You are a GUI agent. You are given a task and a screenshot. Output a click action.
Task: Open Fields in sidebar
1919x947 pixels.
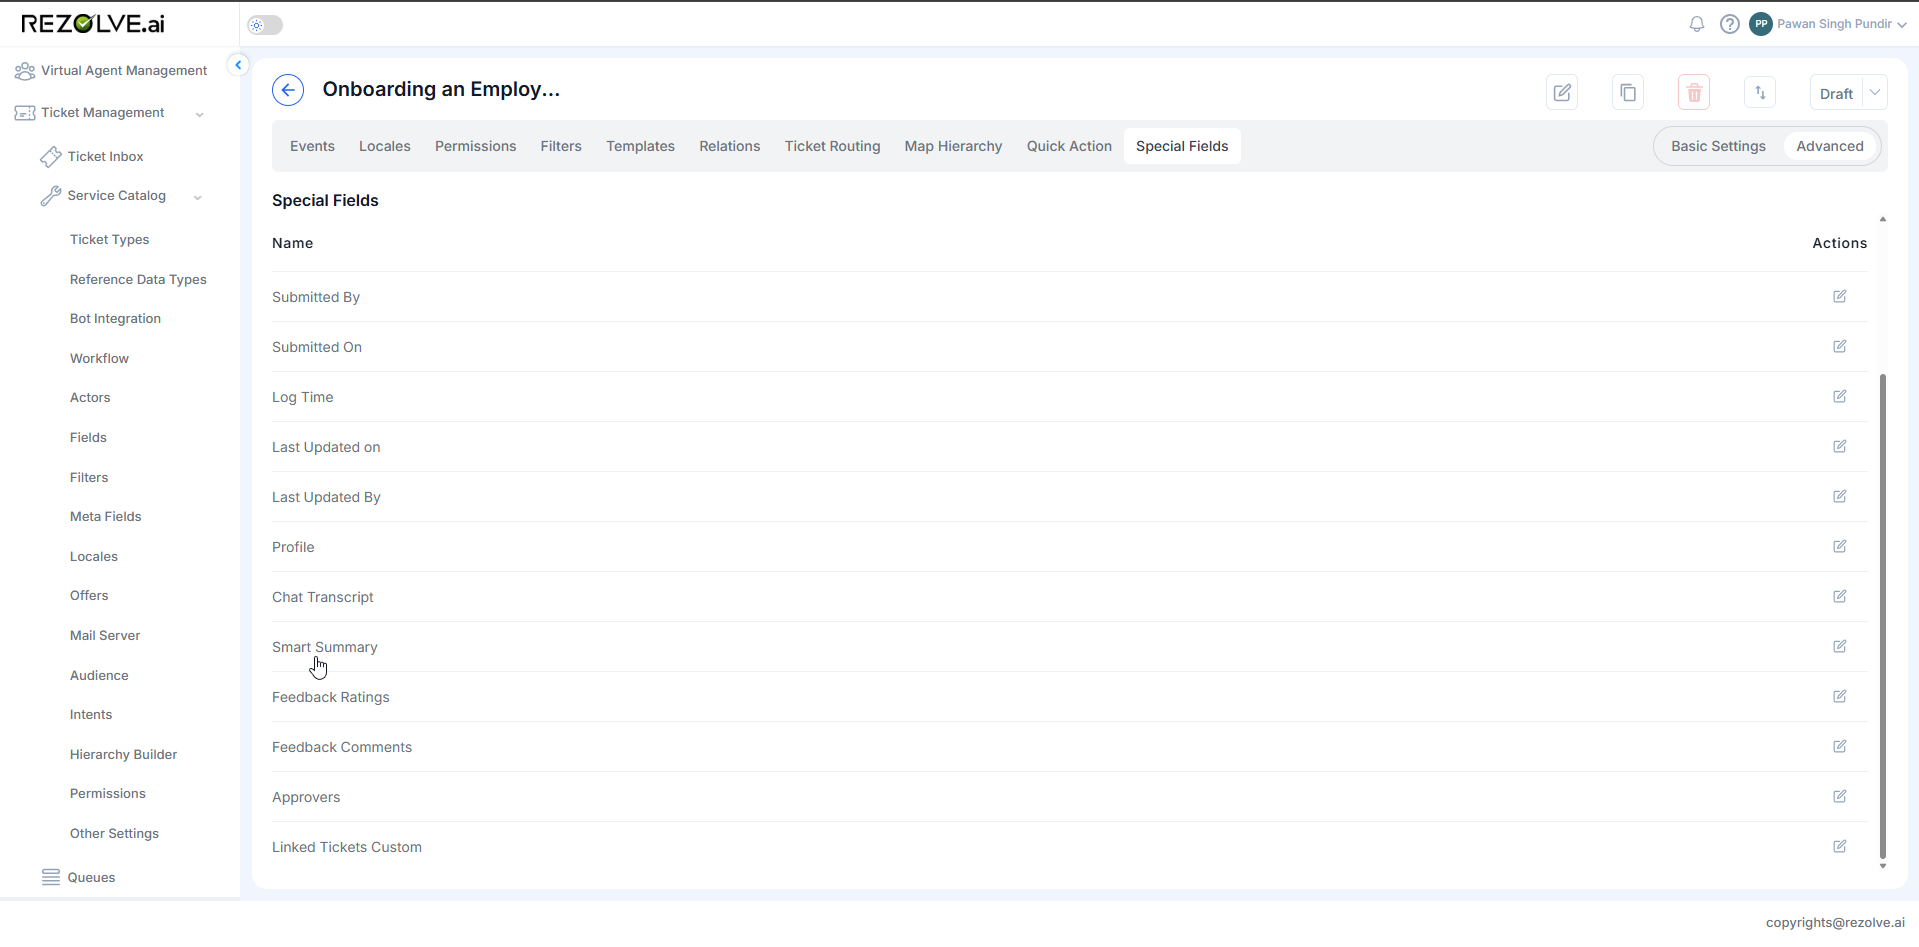point(88,438)
